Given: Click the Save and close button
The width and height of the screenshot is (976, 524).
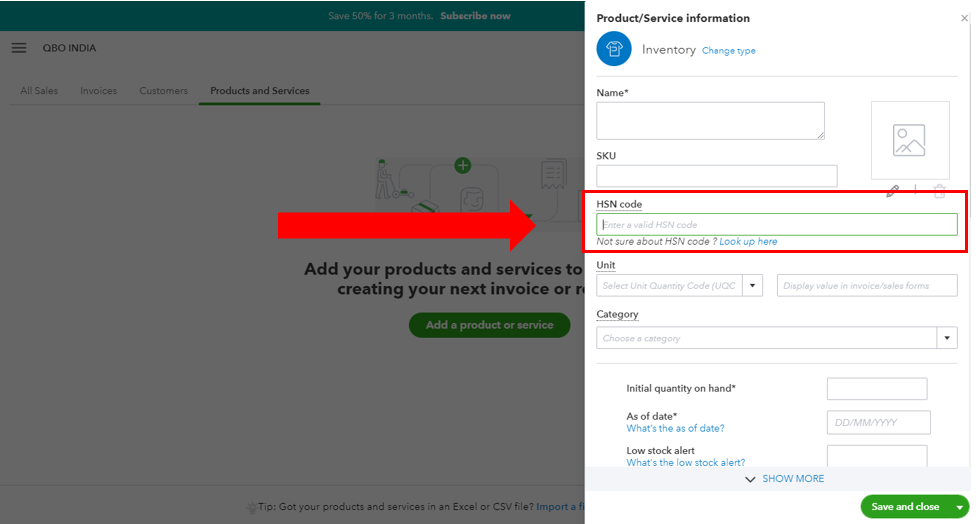Looking at the screenshot, I should point(905,507).
